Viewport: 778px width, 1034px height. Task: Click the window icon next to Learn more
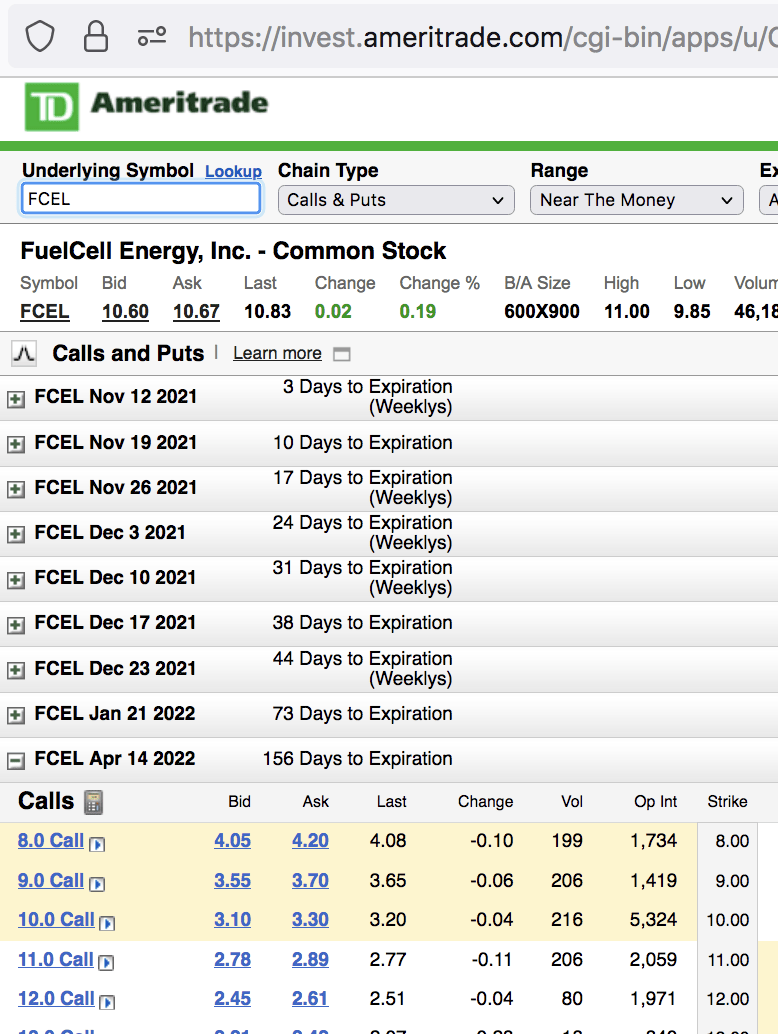click(342, 354)
